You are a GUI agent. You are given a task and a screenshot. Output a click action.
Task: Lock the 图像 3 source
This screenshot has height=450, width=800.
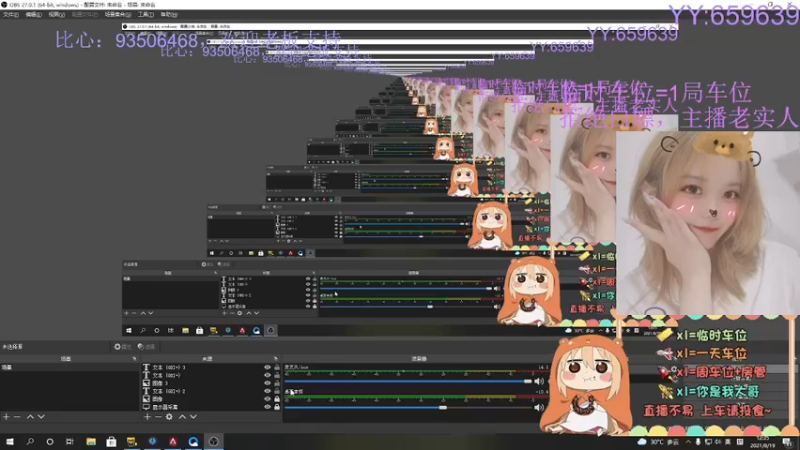(x=277, y=383)
